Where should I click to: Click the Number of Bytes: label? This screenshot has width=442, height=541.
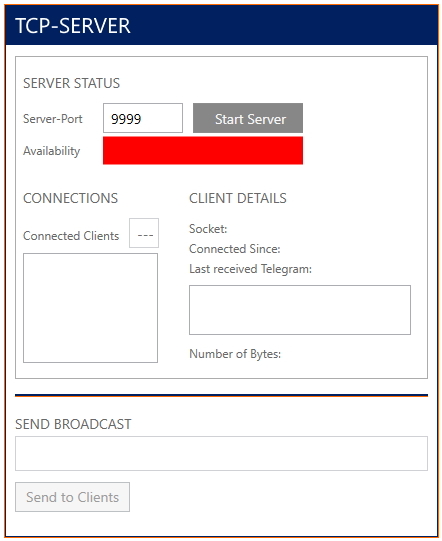tap(235, 354)
